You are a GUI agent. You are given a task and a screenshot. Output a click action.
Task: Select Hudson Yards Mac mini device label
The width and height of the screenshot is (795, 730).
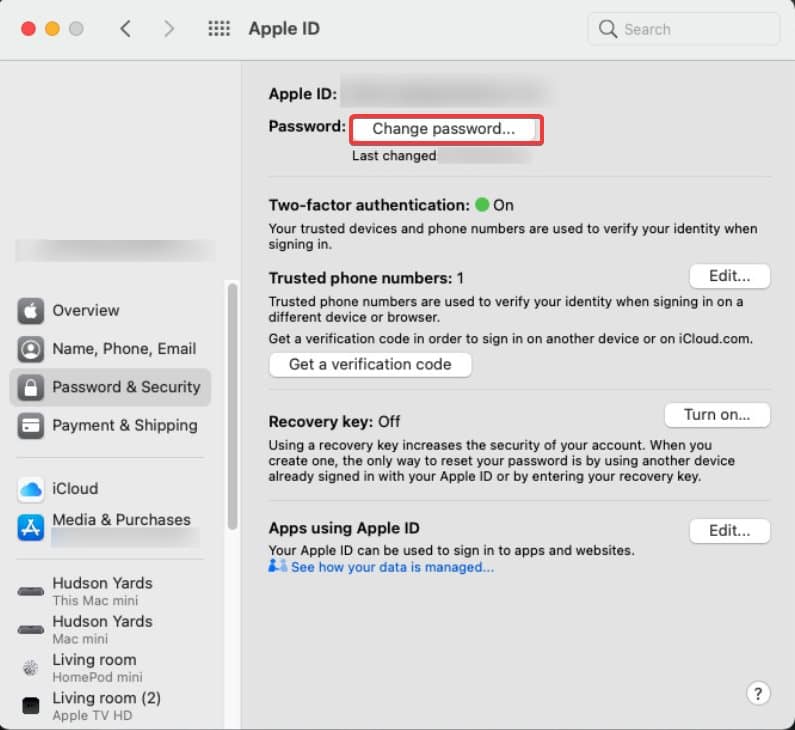pos(102,630)
